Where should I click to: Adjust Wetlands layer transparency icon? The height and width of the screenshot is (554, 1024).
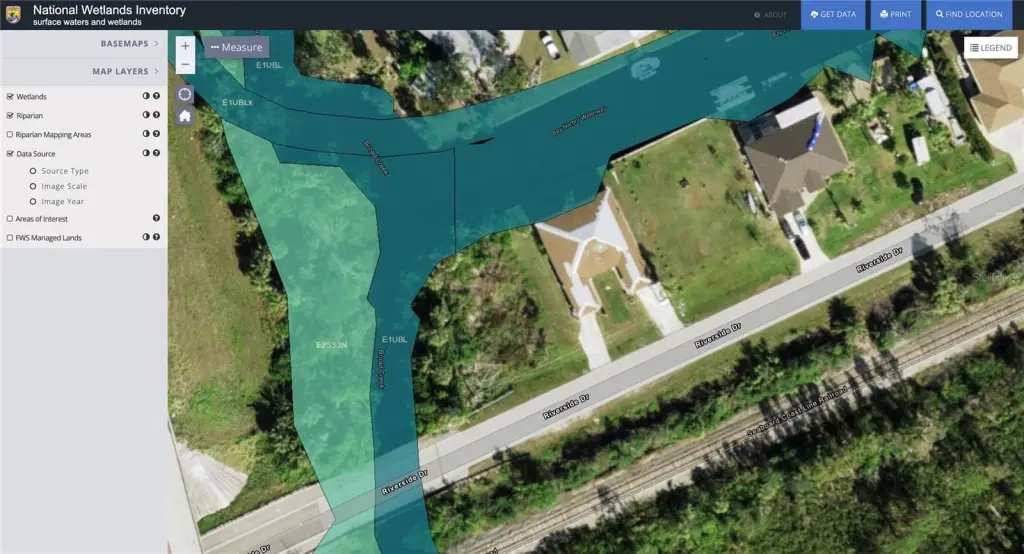[146, 97]
